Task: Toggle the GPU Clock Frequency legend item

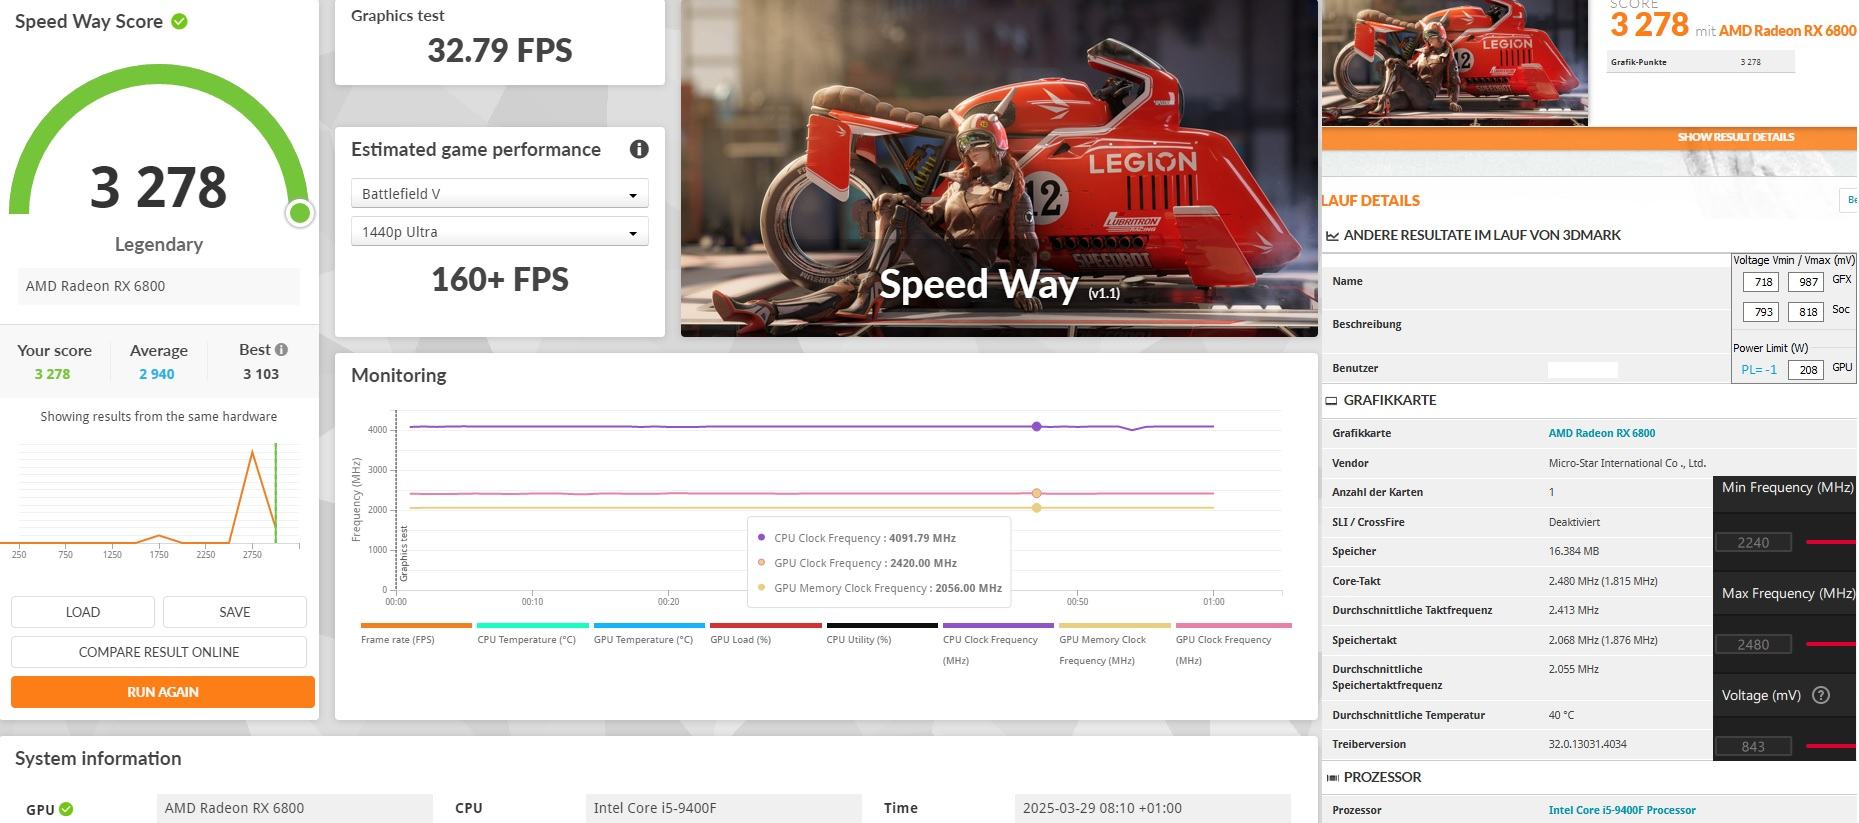Action: tap(1233, 644)
